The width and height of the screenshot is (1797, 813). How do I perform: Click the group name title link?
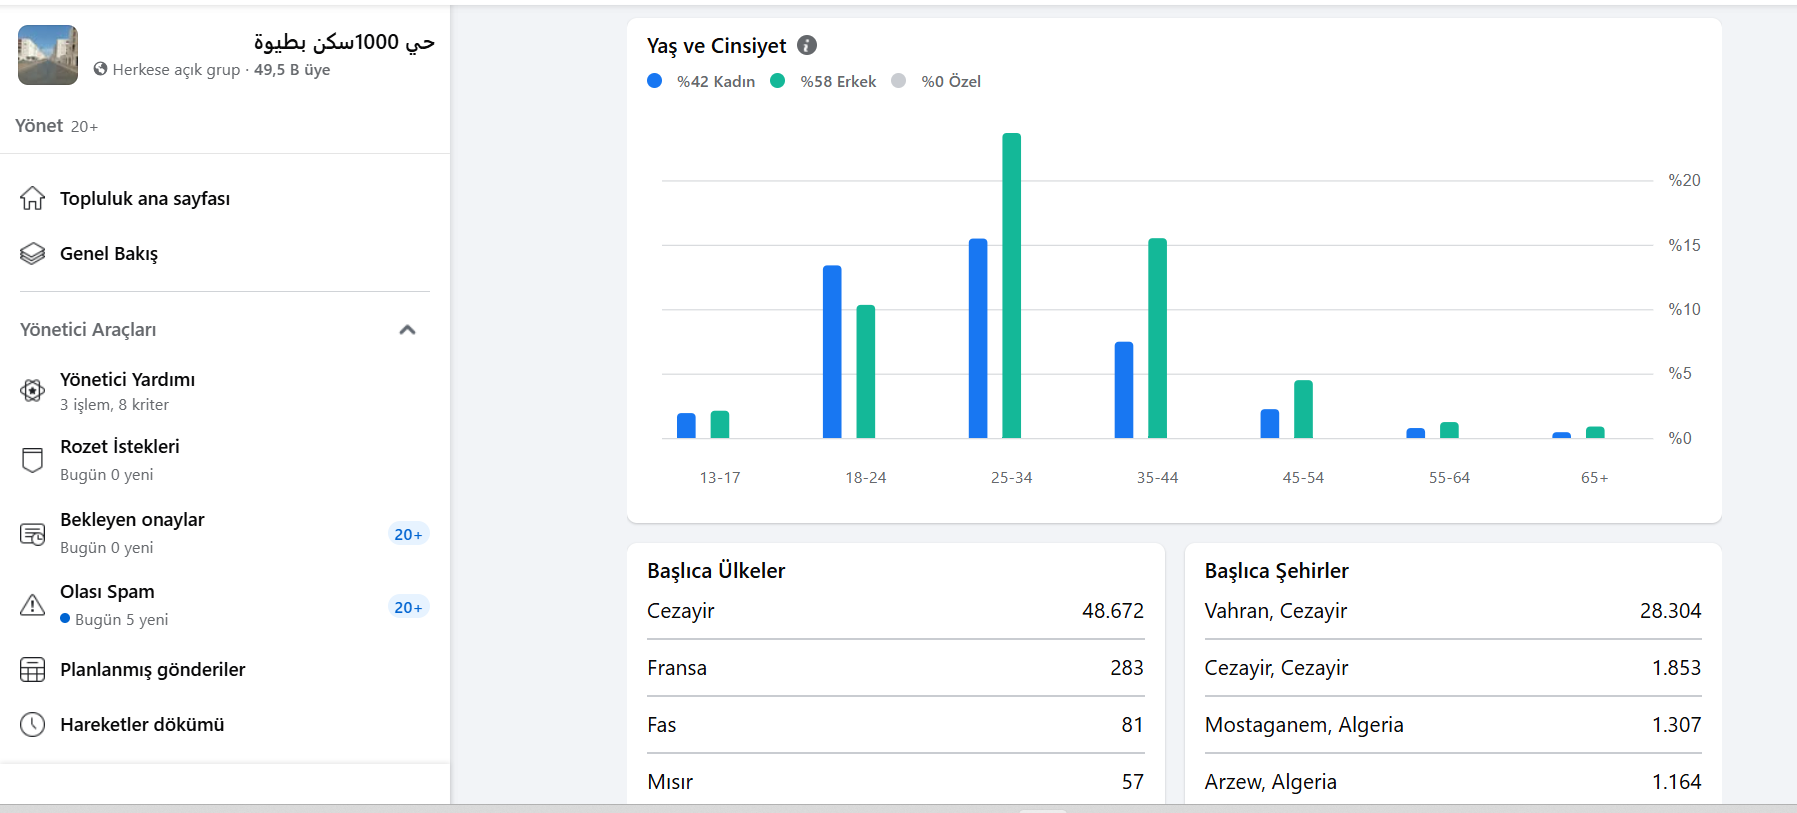tap(343, 42)
